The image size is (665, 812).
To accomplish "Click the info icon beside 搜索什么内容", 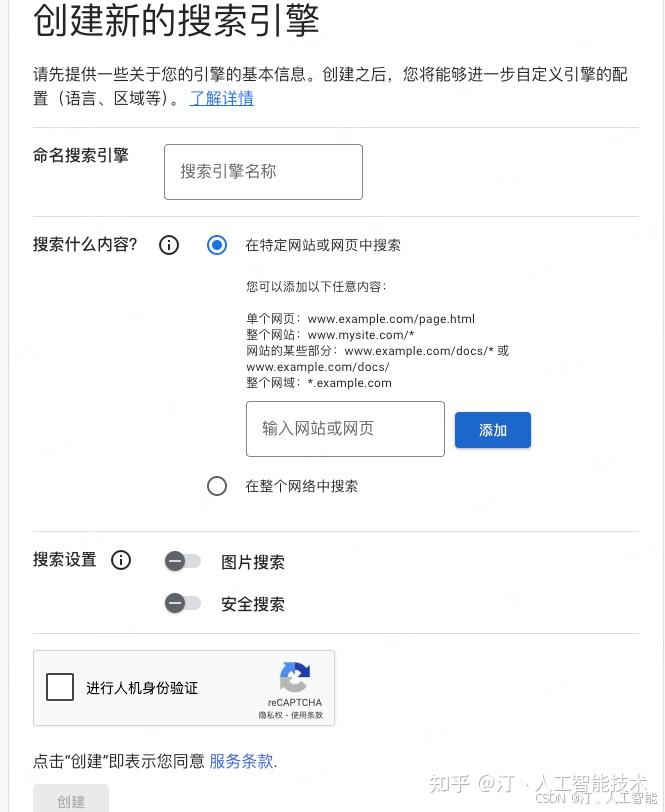I will (168, 245).
